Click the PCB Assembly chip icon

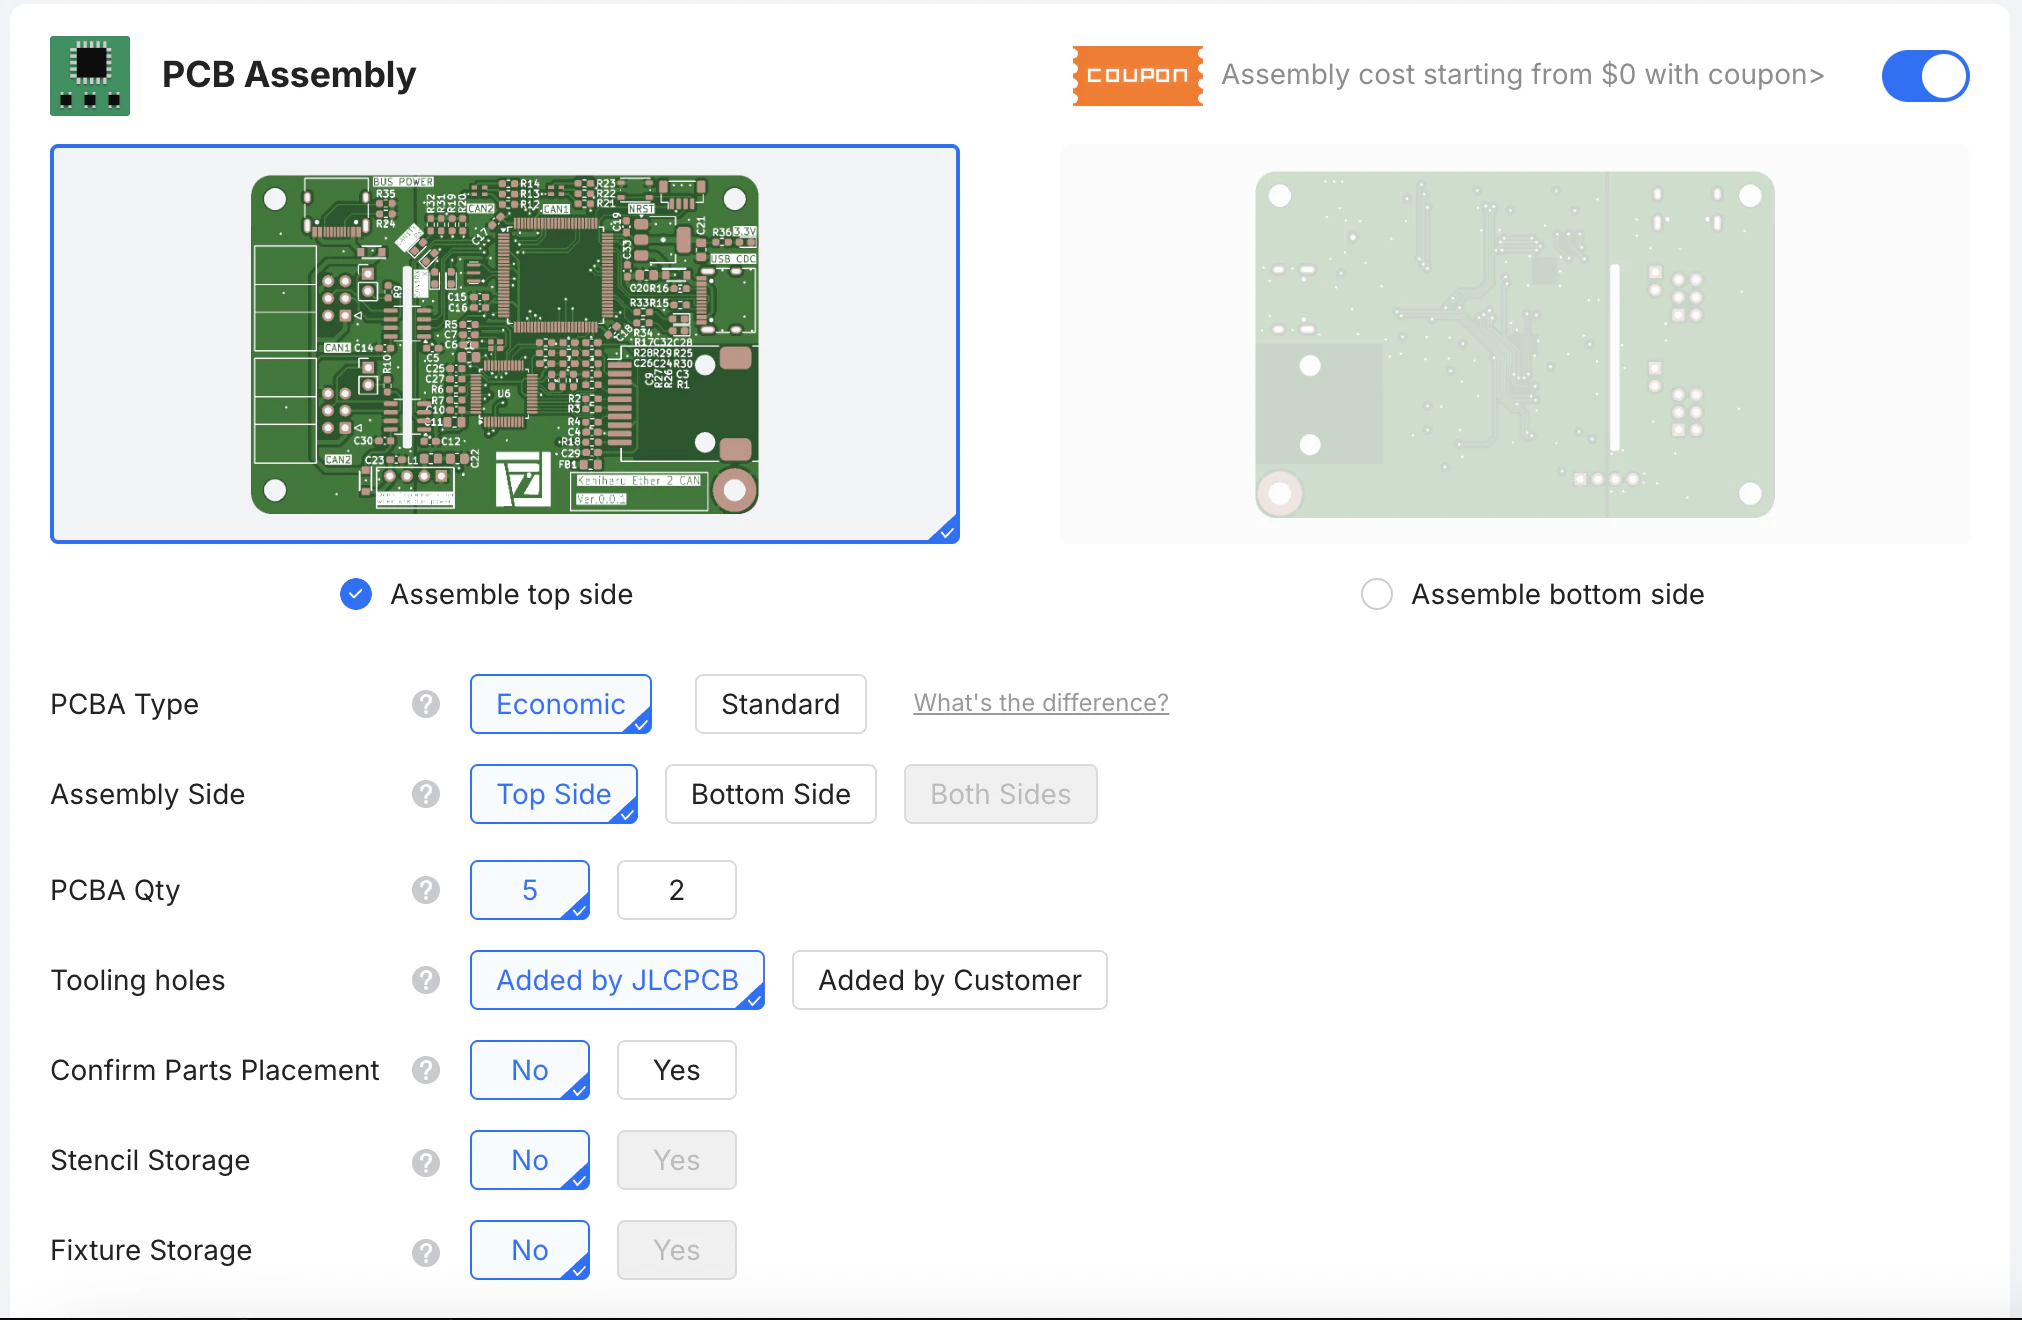(90, 76)
